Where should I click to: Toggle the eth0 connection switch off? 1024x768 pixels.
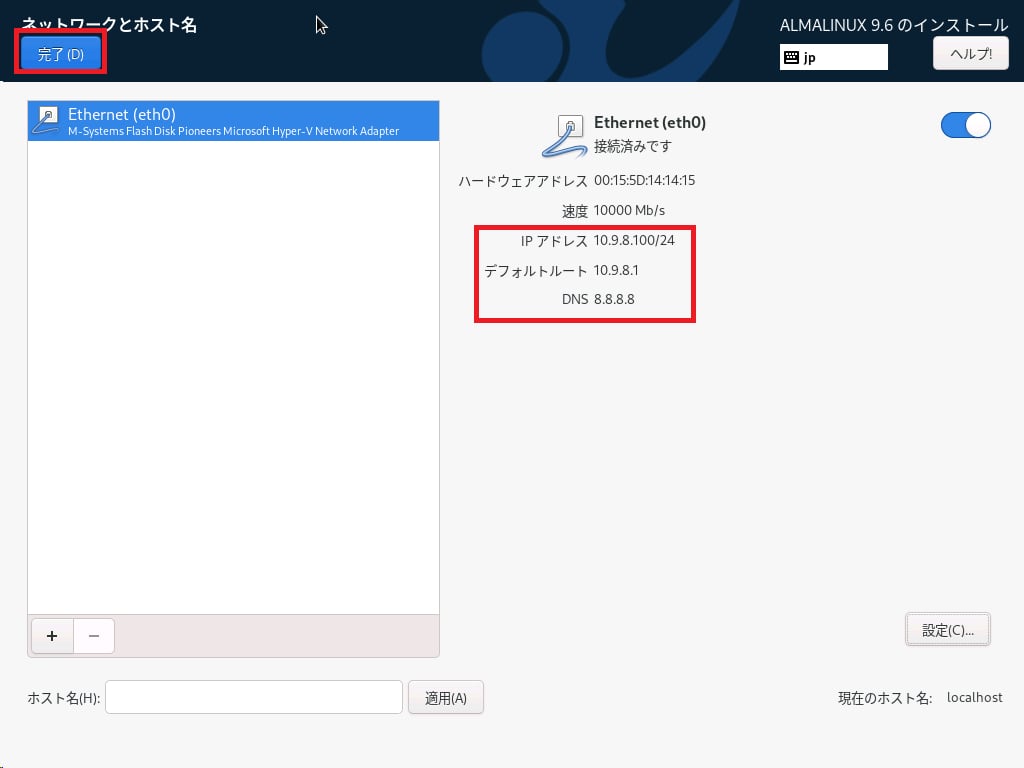point(965,125)
